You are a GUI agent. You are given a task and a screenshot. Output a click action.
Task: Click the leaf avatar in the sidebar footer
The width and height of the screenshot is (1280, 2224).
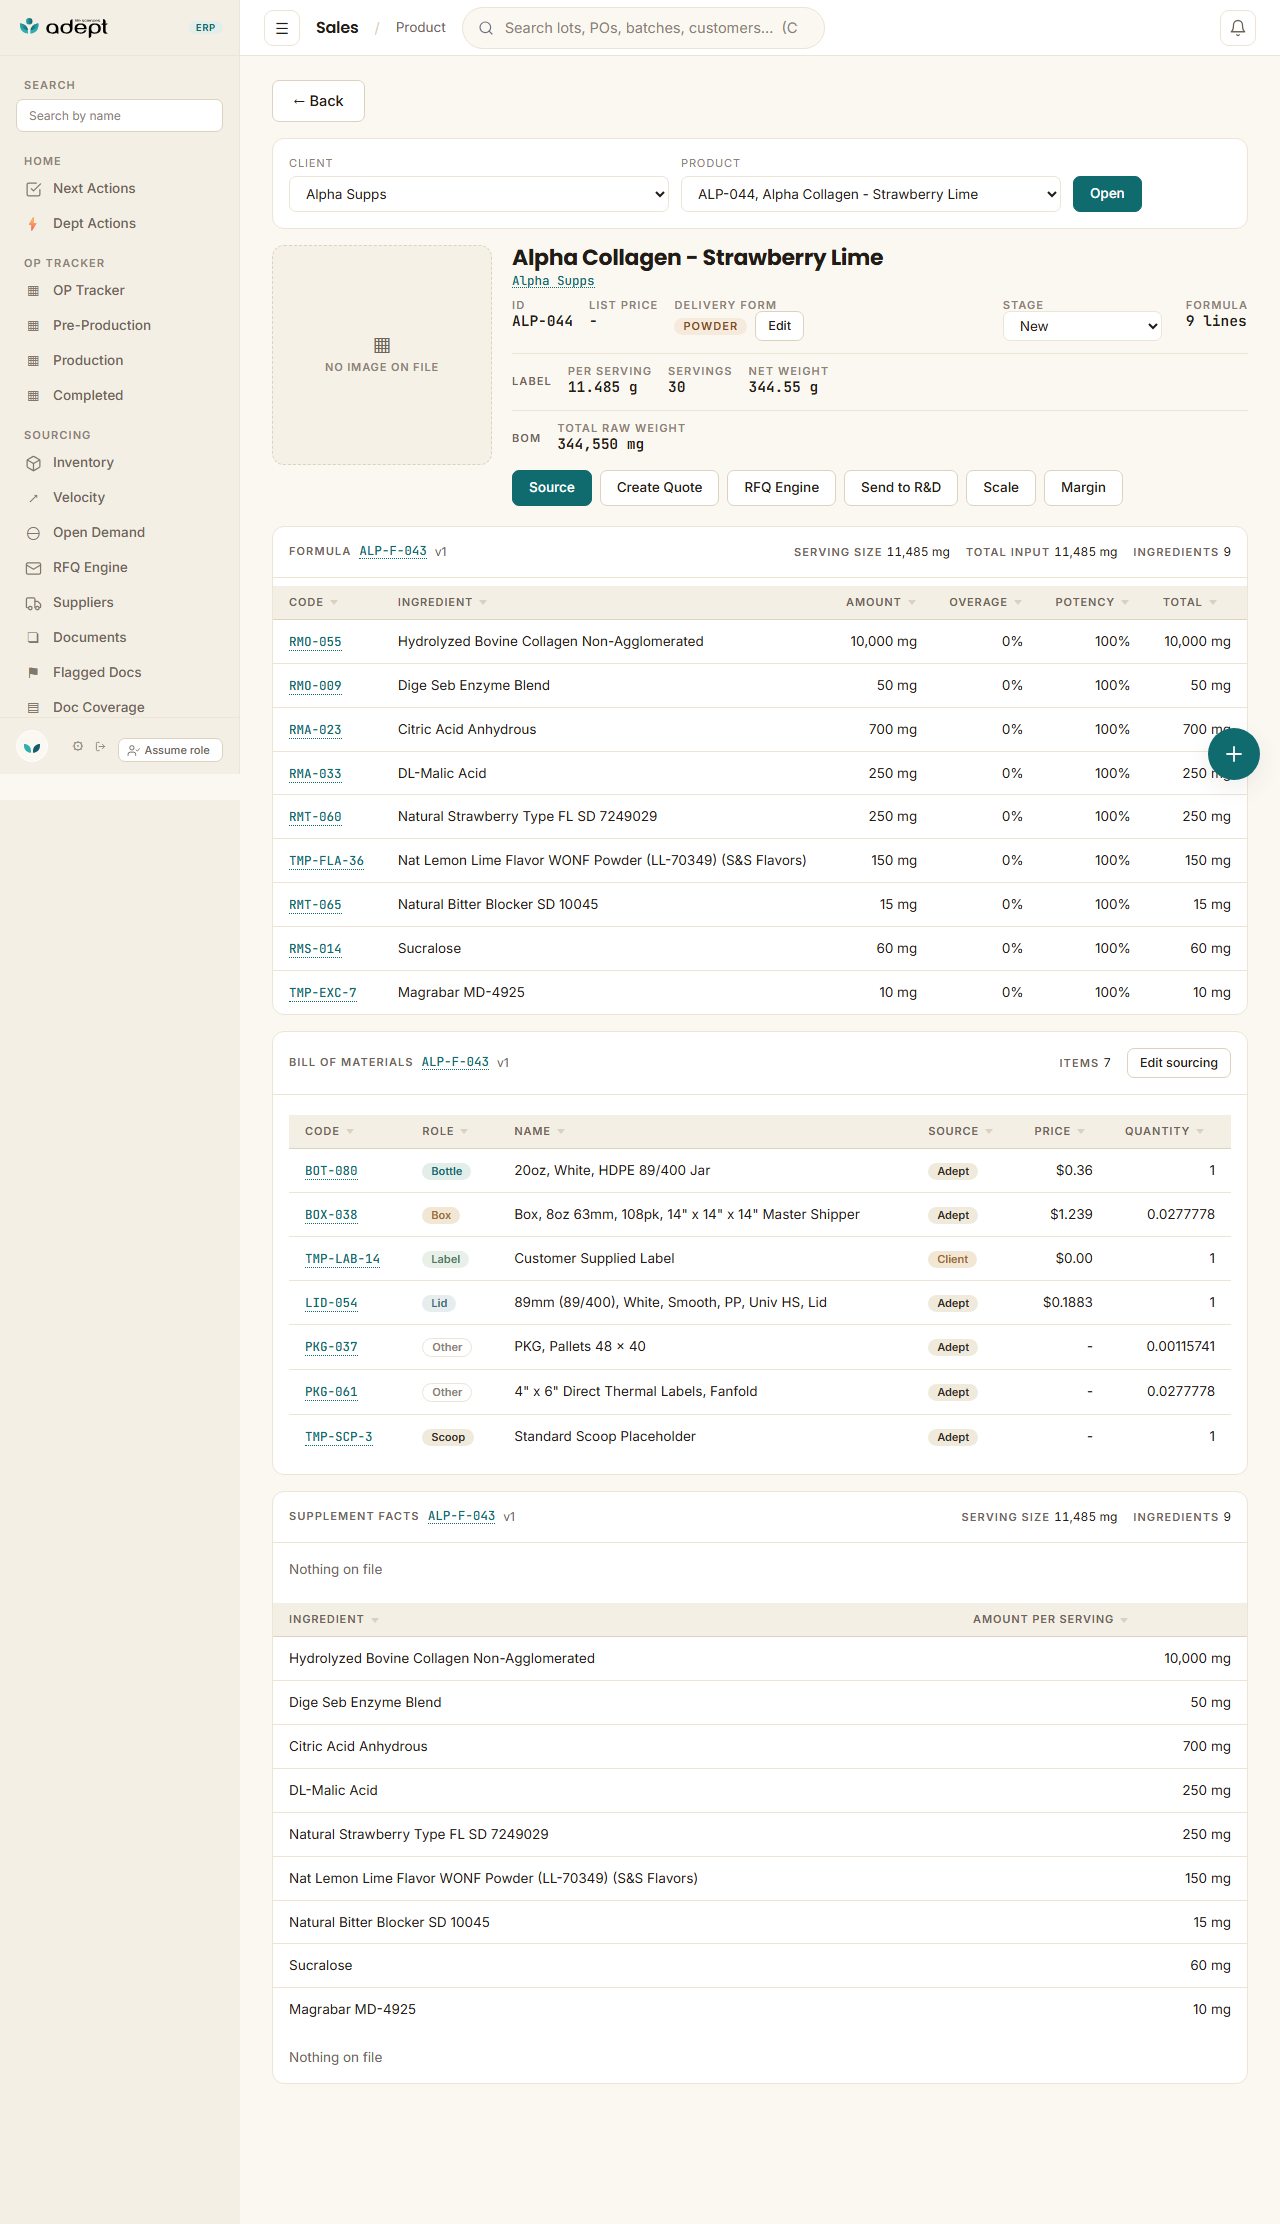click(33, 747)
